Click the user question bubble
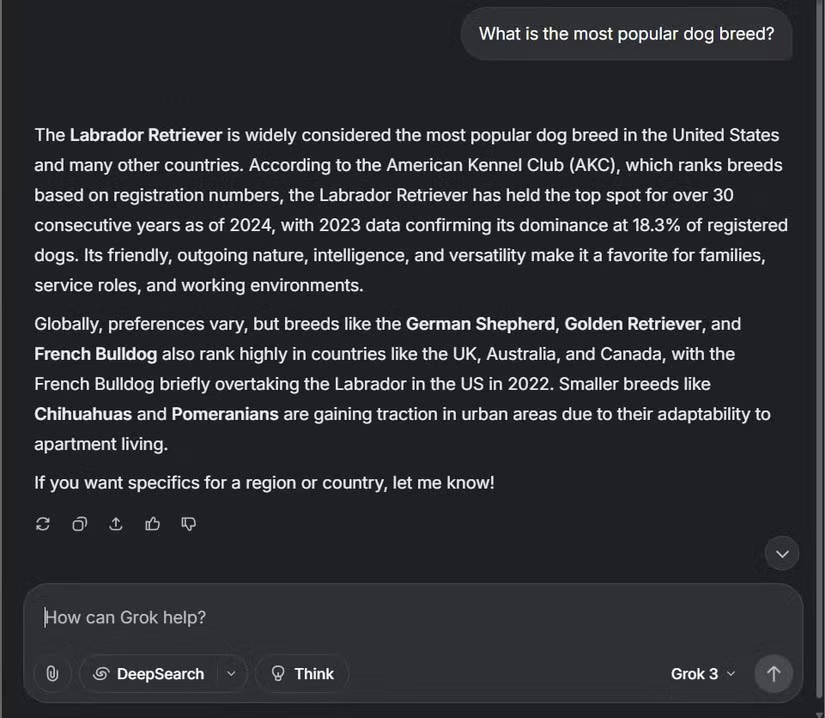The height and width of the screenshot is (718, 825). [626, 34]
